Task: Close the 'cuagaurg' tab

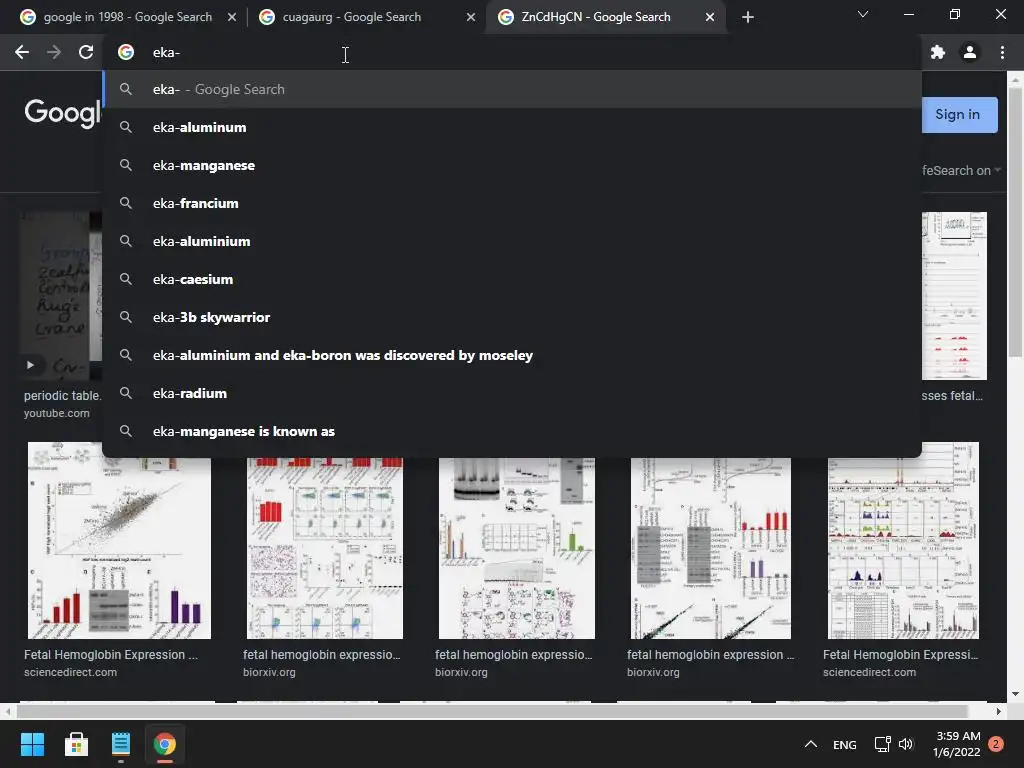Action: tap(471, 17)
